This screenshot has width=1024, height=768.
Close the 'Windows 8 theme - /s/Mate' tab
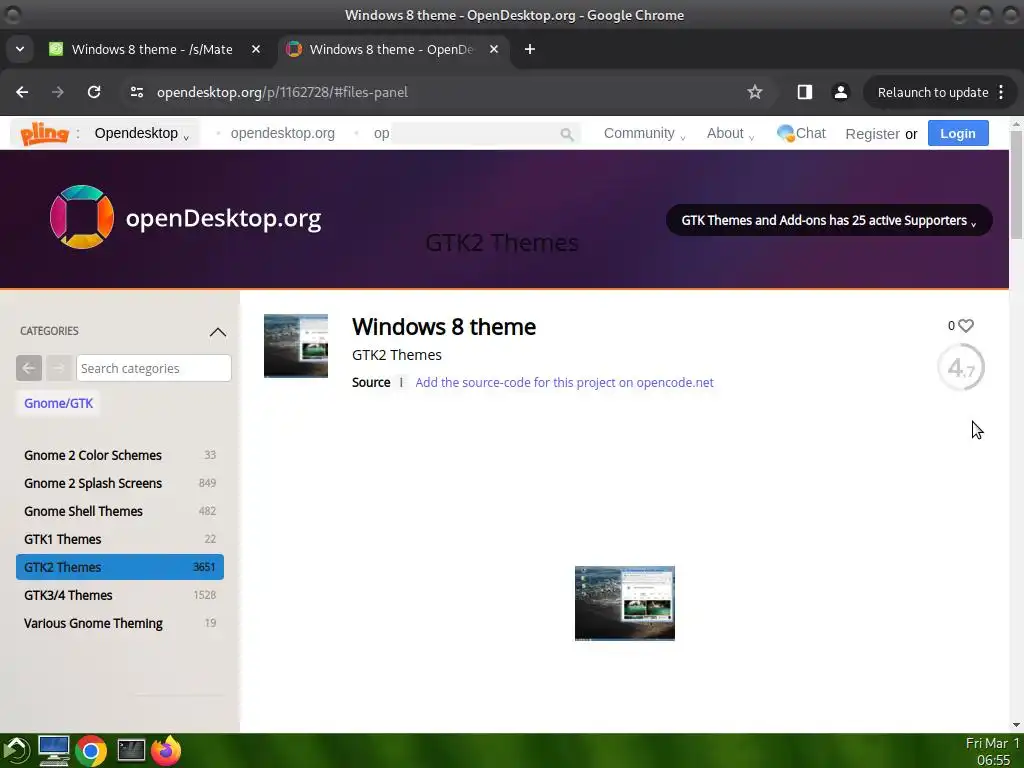click(x=256, y=49)
